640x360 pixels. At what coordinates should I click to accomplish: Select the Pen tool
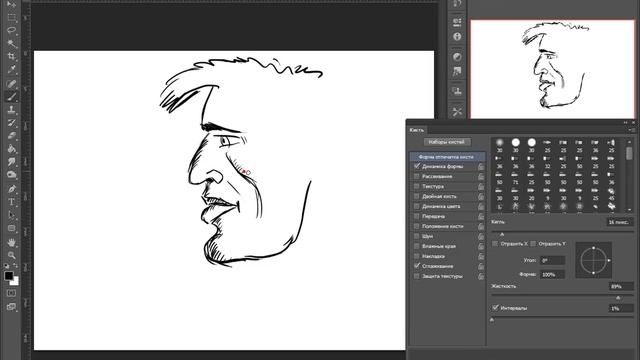click(x=11, y=189)
